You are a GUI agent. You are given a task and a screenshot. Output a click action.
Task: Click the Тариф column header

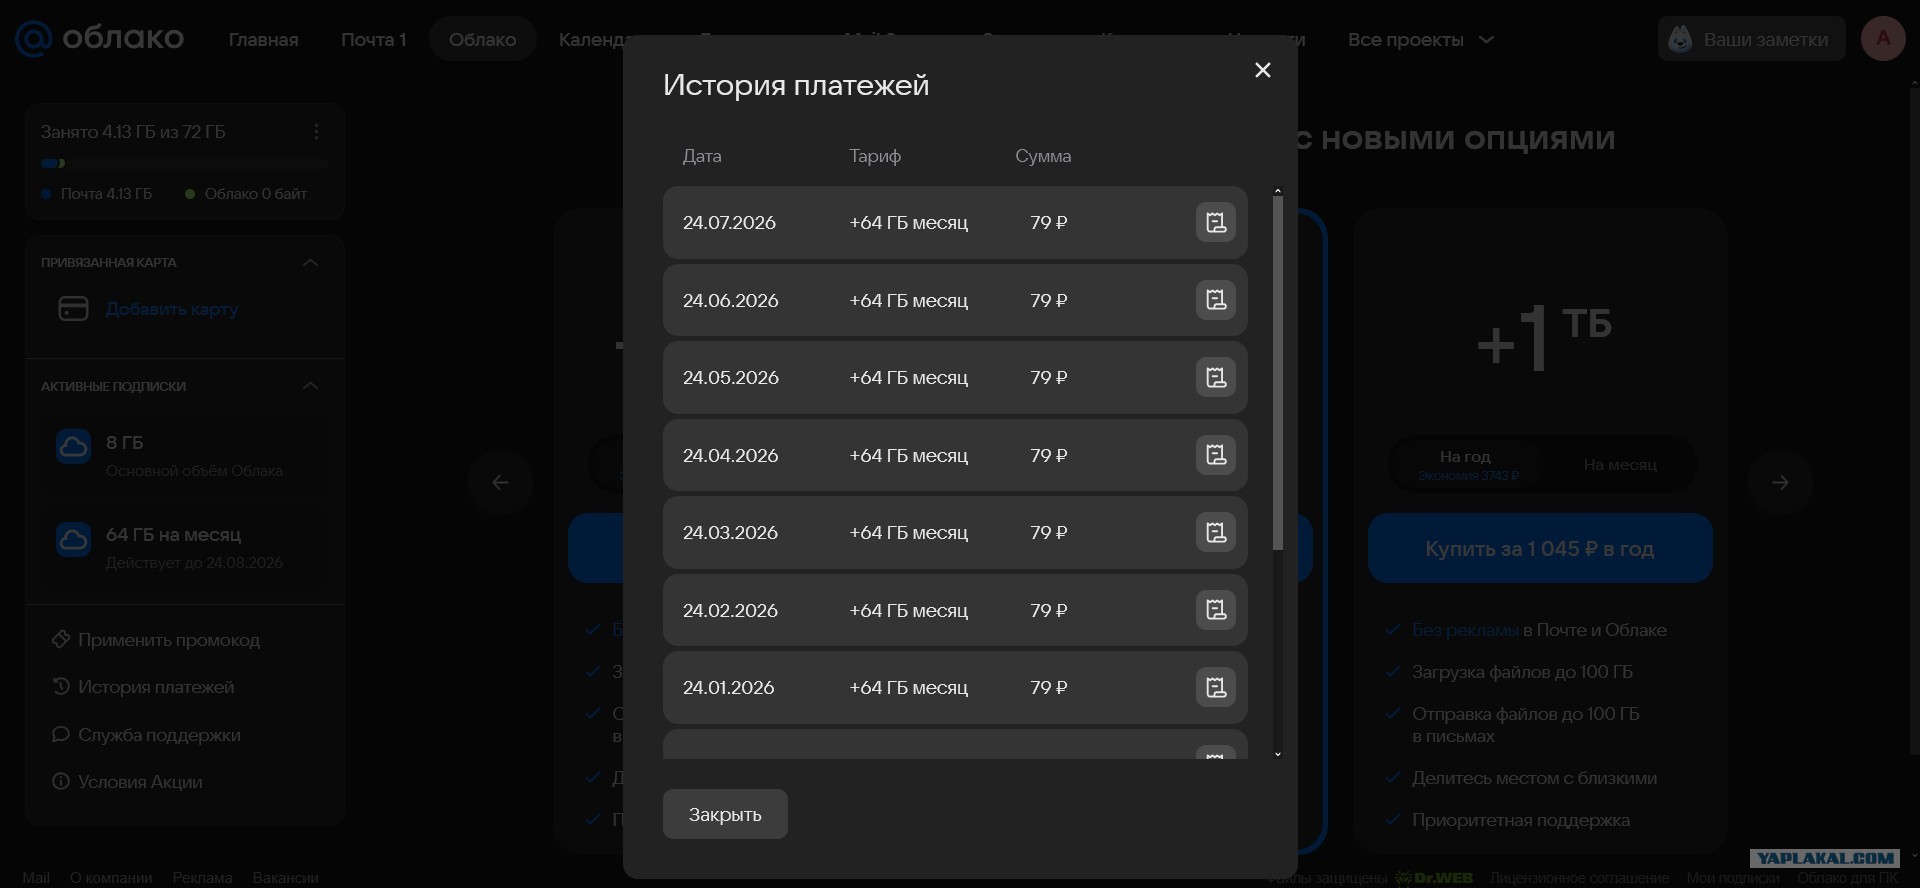click(875, 156)
